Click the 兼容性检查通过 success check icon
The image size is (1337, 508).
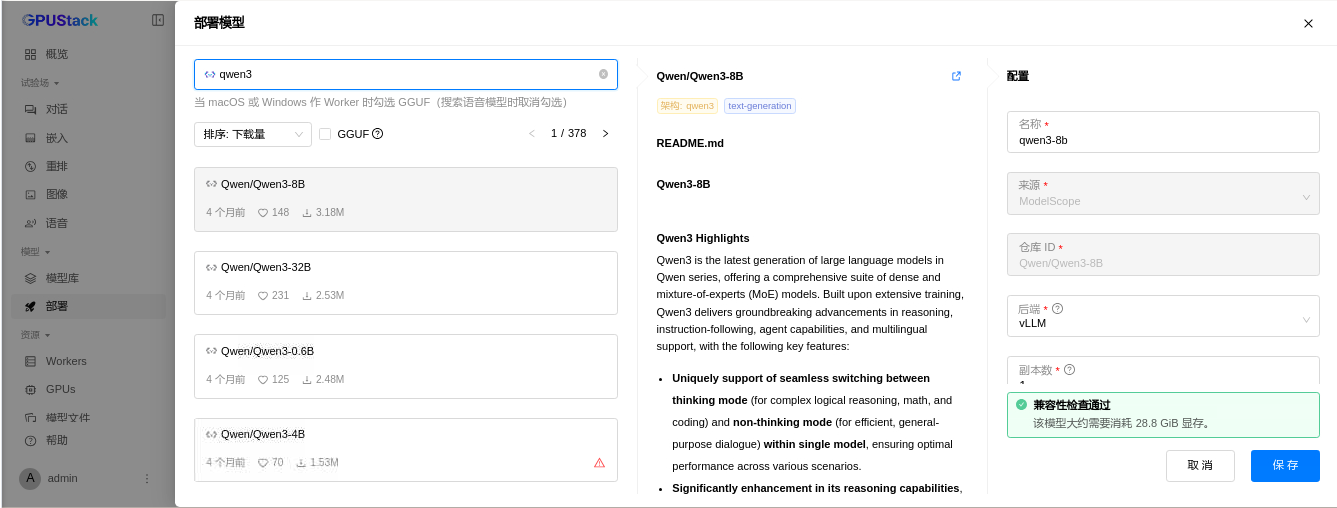pos(1021,405)
